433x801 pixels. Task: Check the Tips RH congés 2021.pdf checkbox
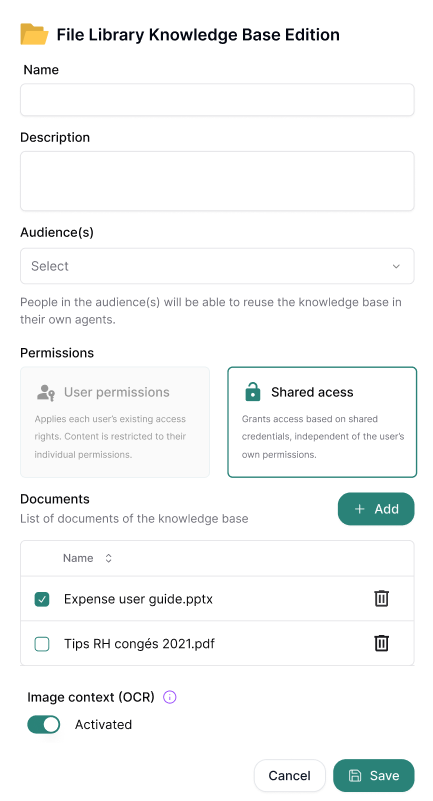point(42,644)
